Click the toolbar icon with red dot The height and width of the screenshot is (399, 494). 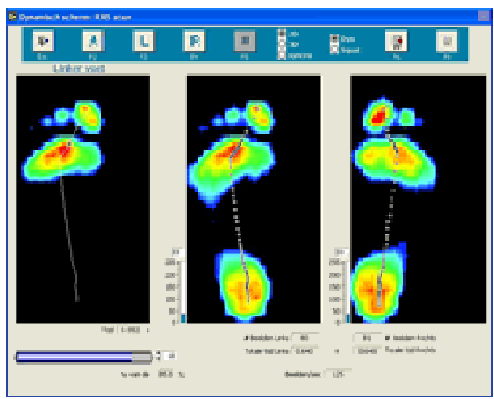click(x=396, y=41)
